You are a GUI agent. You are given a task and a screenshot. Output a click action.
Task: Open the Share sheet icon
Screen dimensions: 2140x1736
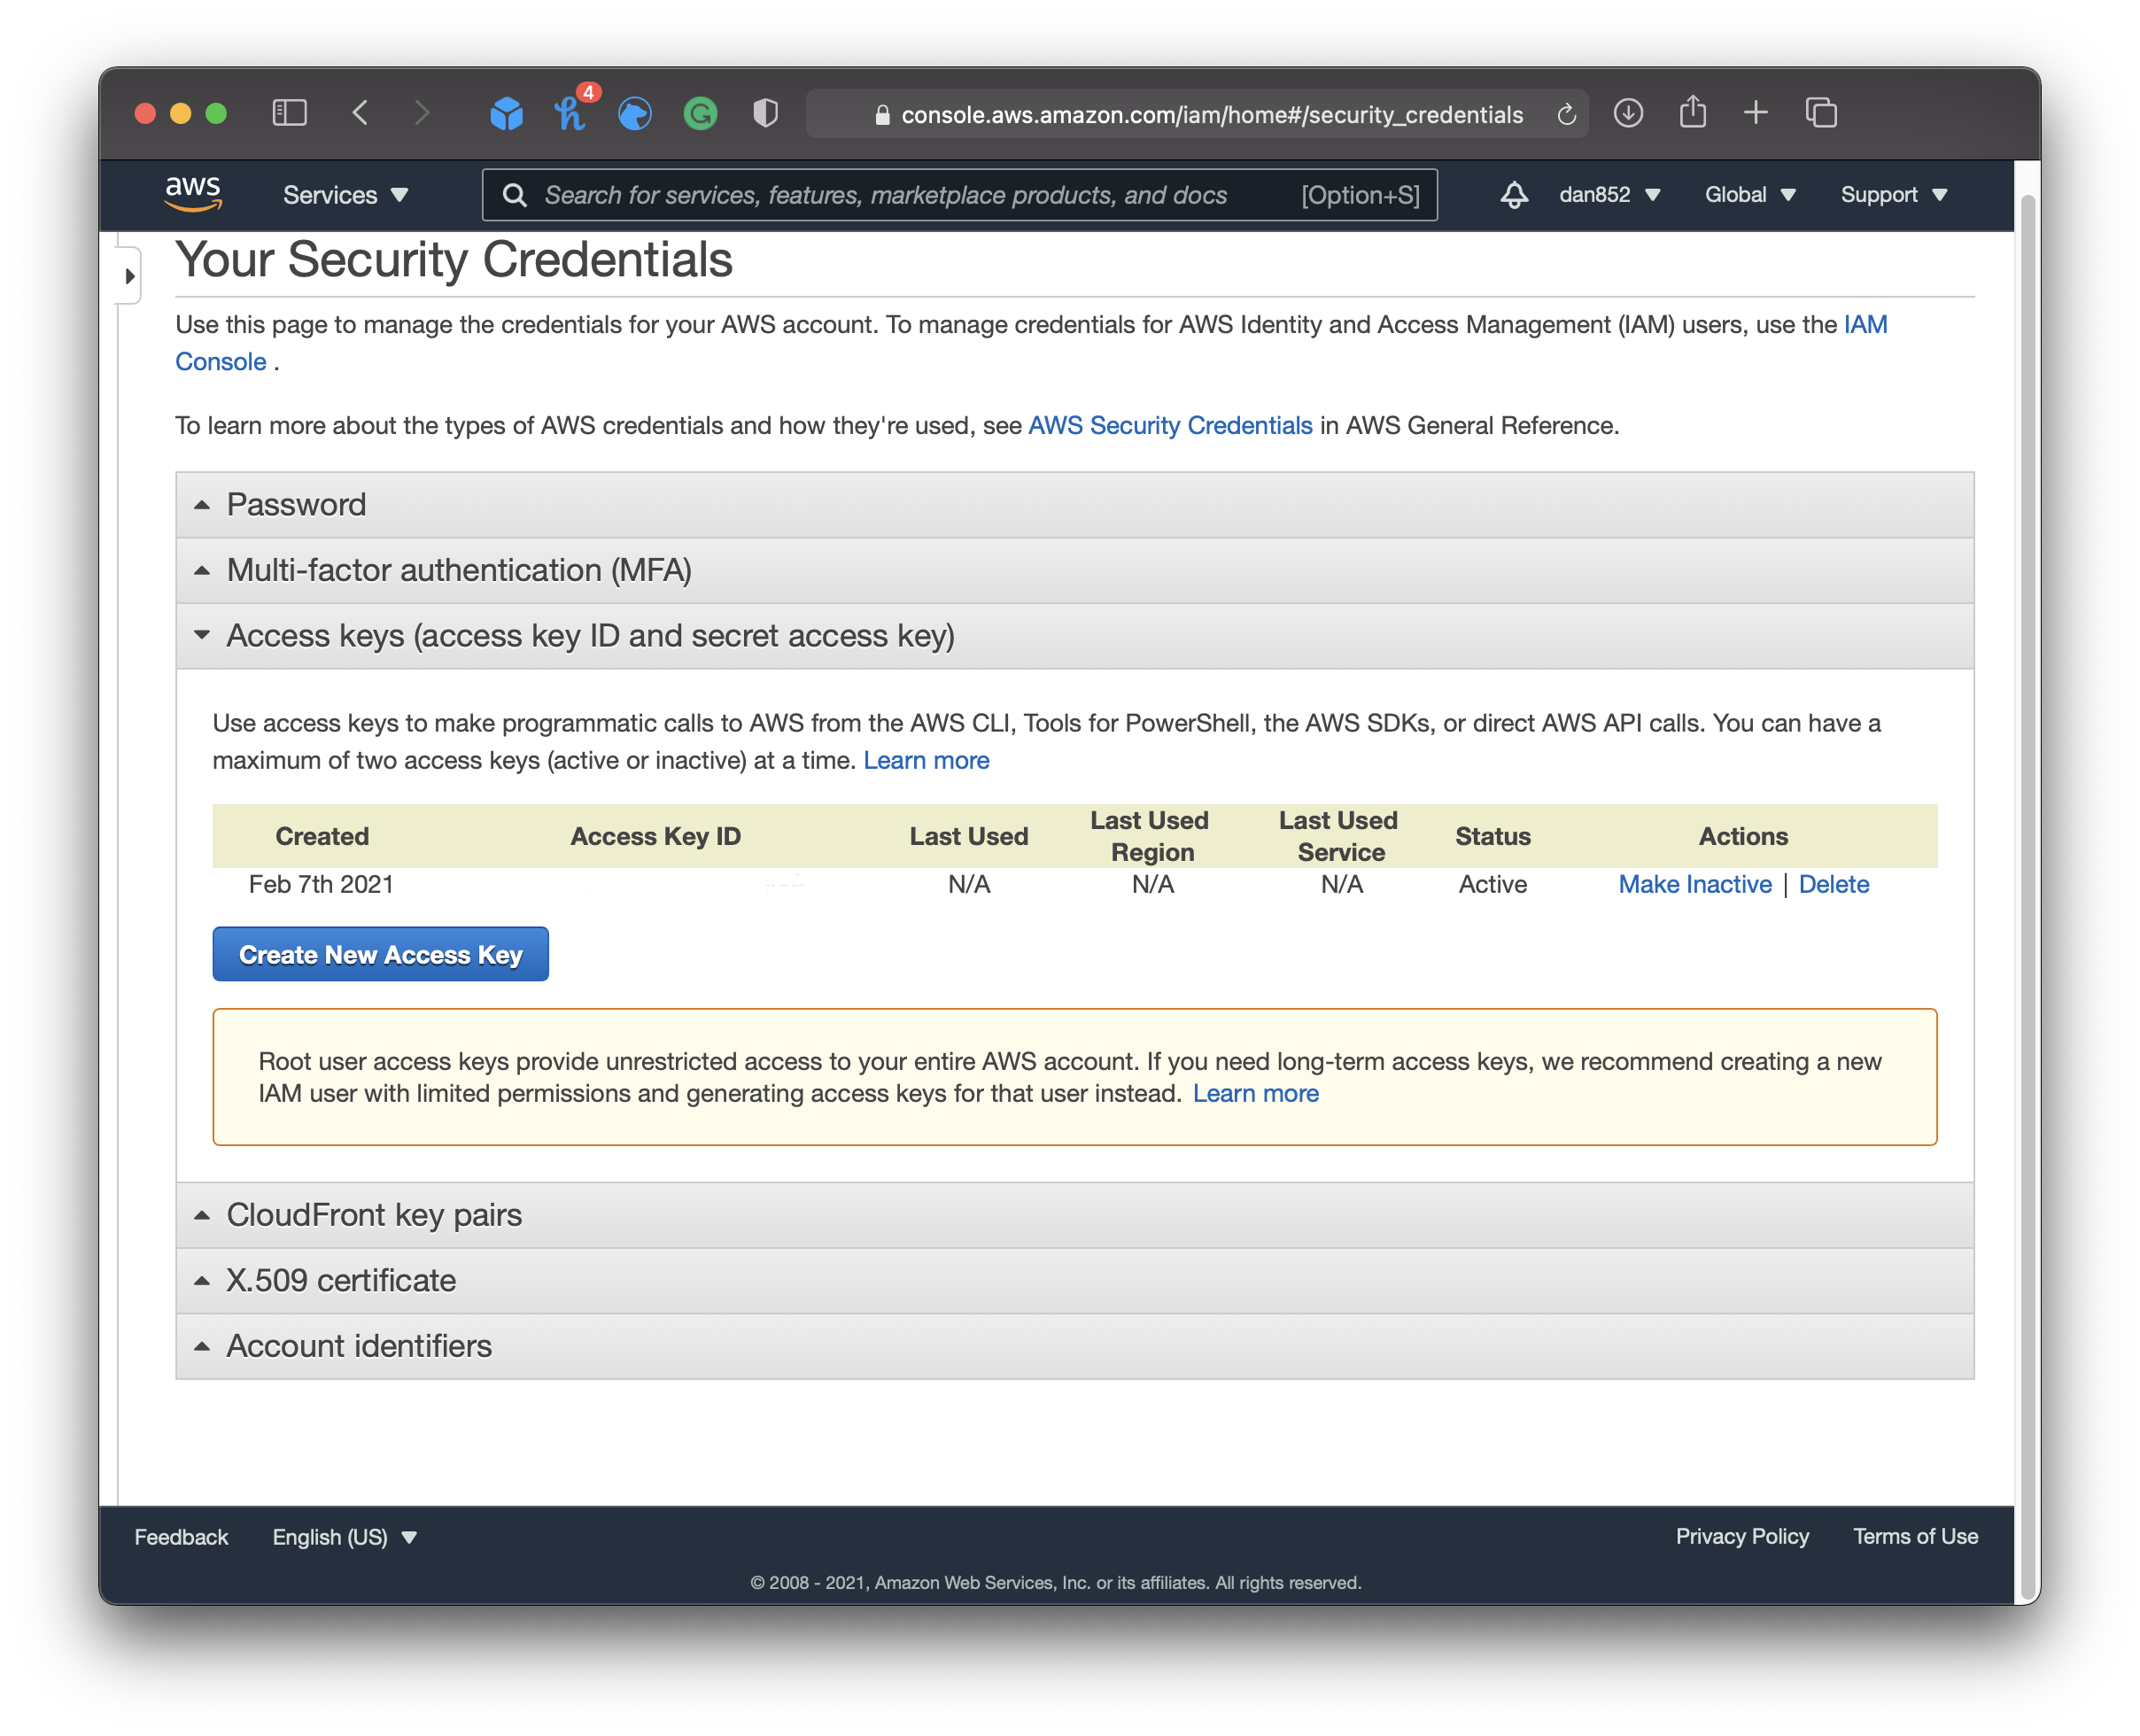(1692, 112)
